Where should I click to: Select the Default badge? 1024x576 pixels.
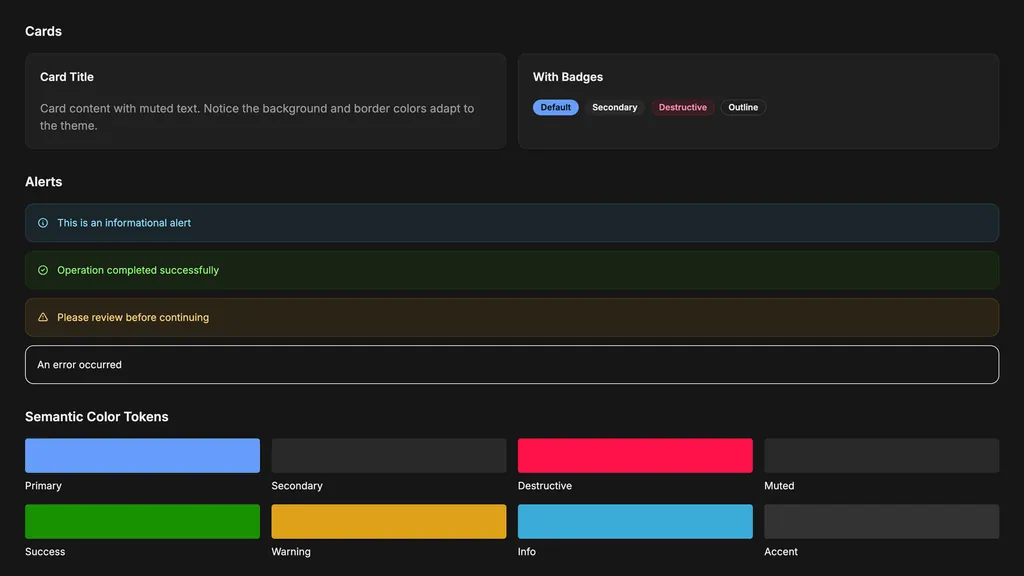(556, 107)
